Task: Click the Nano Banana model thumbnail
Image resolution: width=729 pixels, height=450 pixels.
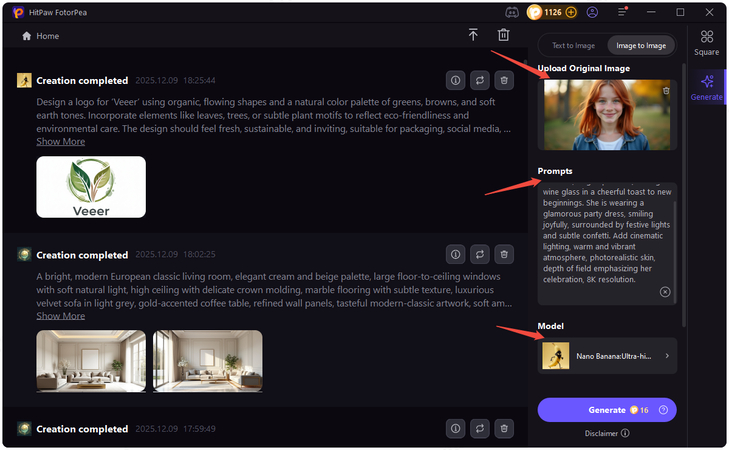Action: click(556, 356)
